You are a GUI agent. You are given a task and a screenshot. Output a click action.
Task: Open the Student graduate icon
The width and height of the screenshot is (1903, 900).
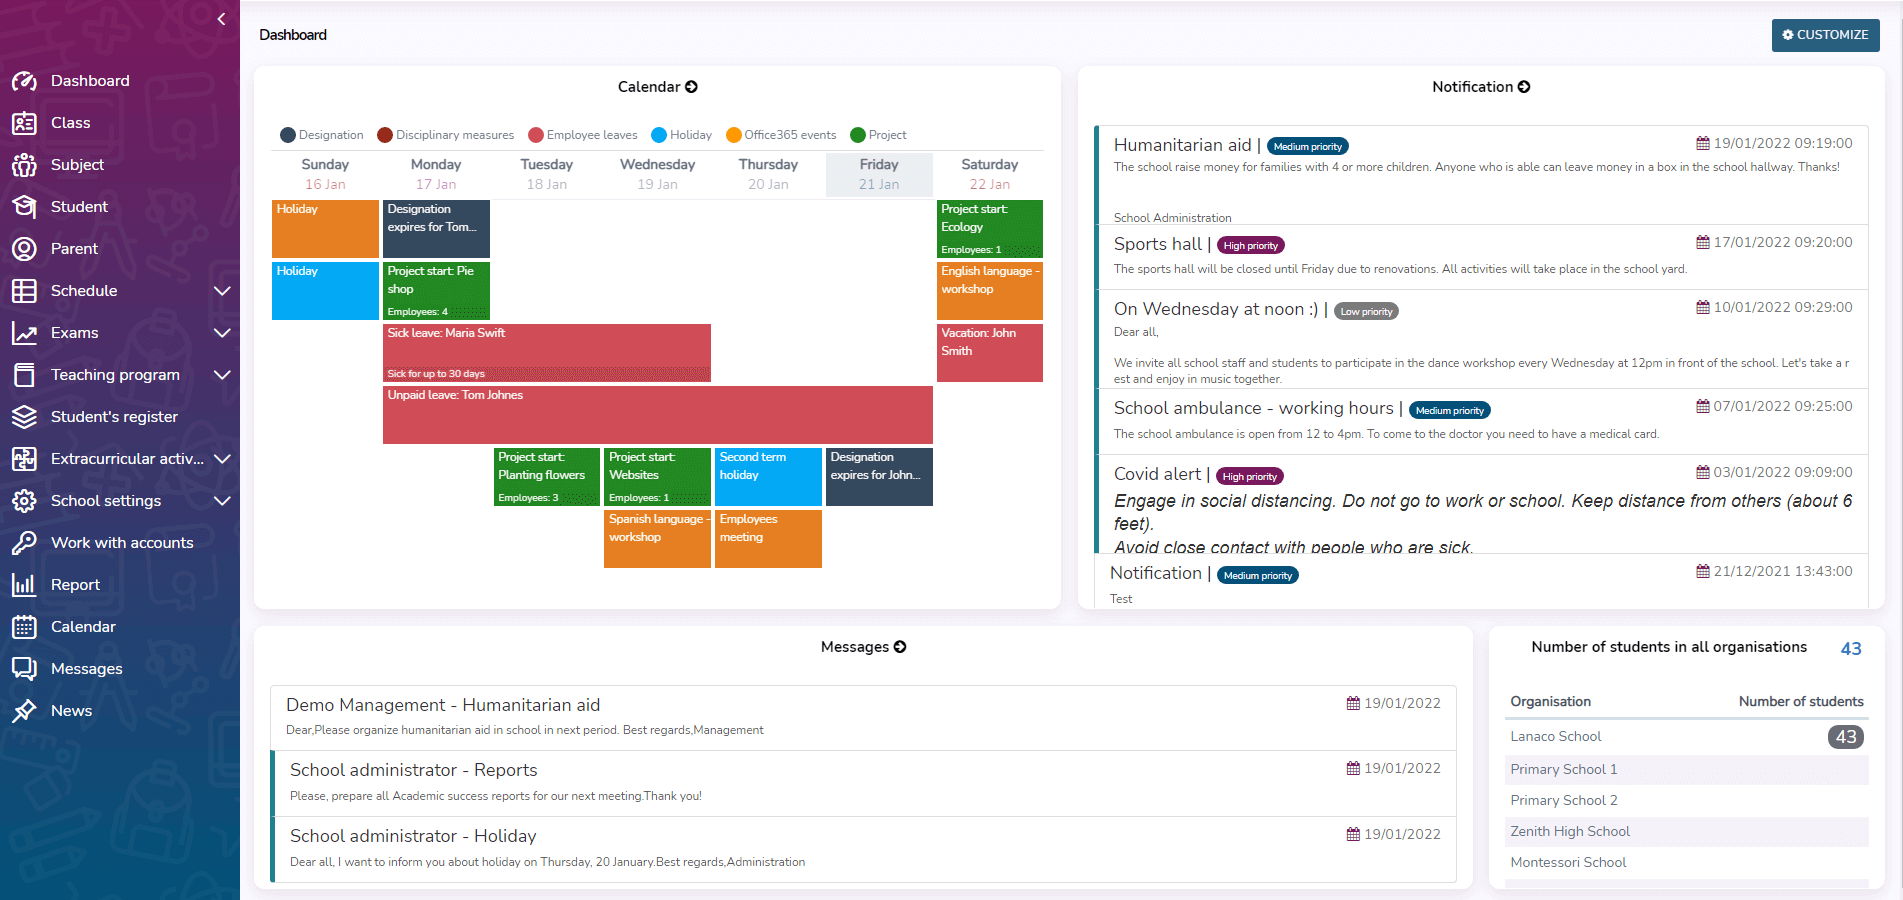point(24,207)
